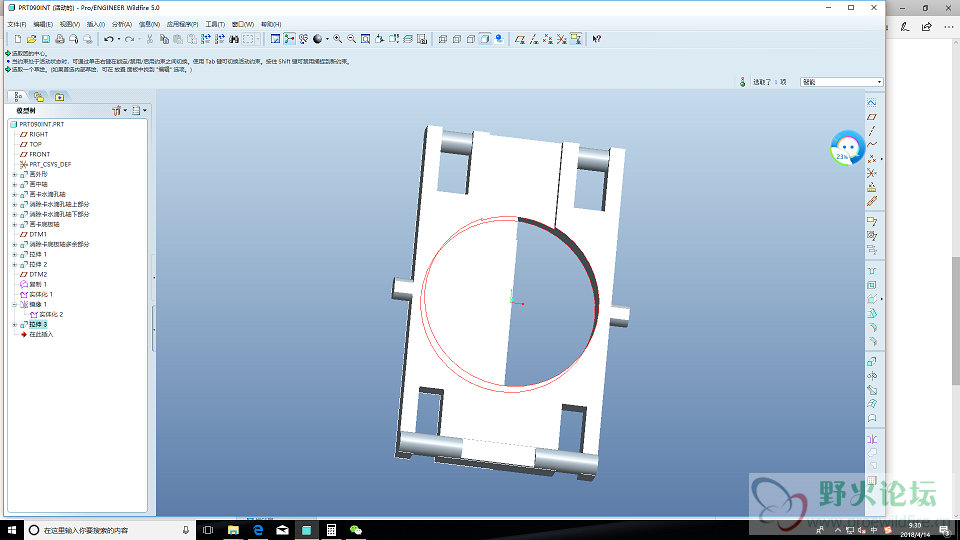
Task: Select DTM1 in the model tree
Action: 38,234
